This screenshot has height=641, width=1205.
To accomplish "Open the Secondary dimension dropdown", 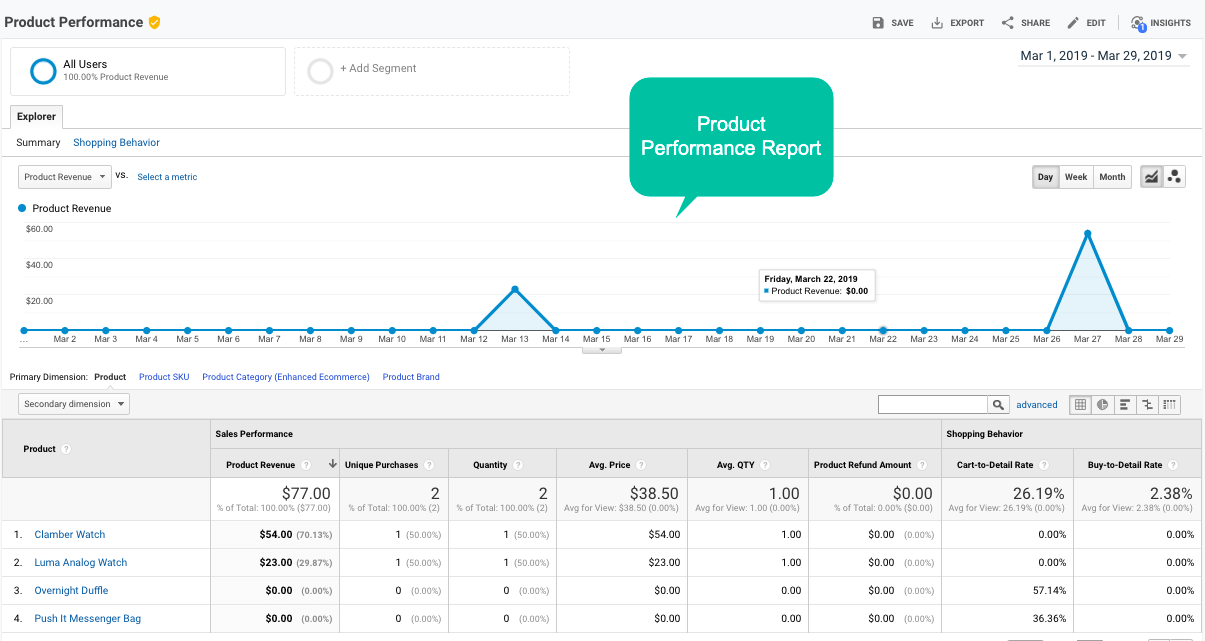I will 73,403.
